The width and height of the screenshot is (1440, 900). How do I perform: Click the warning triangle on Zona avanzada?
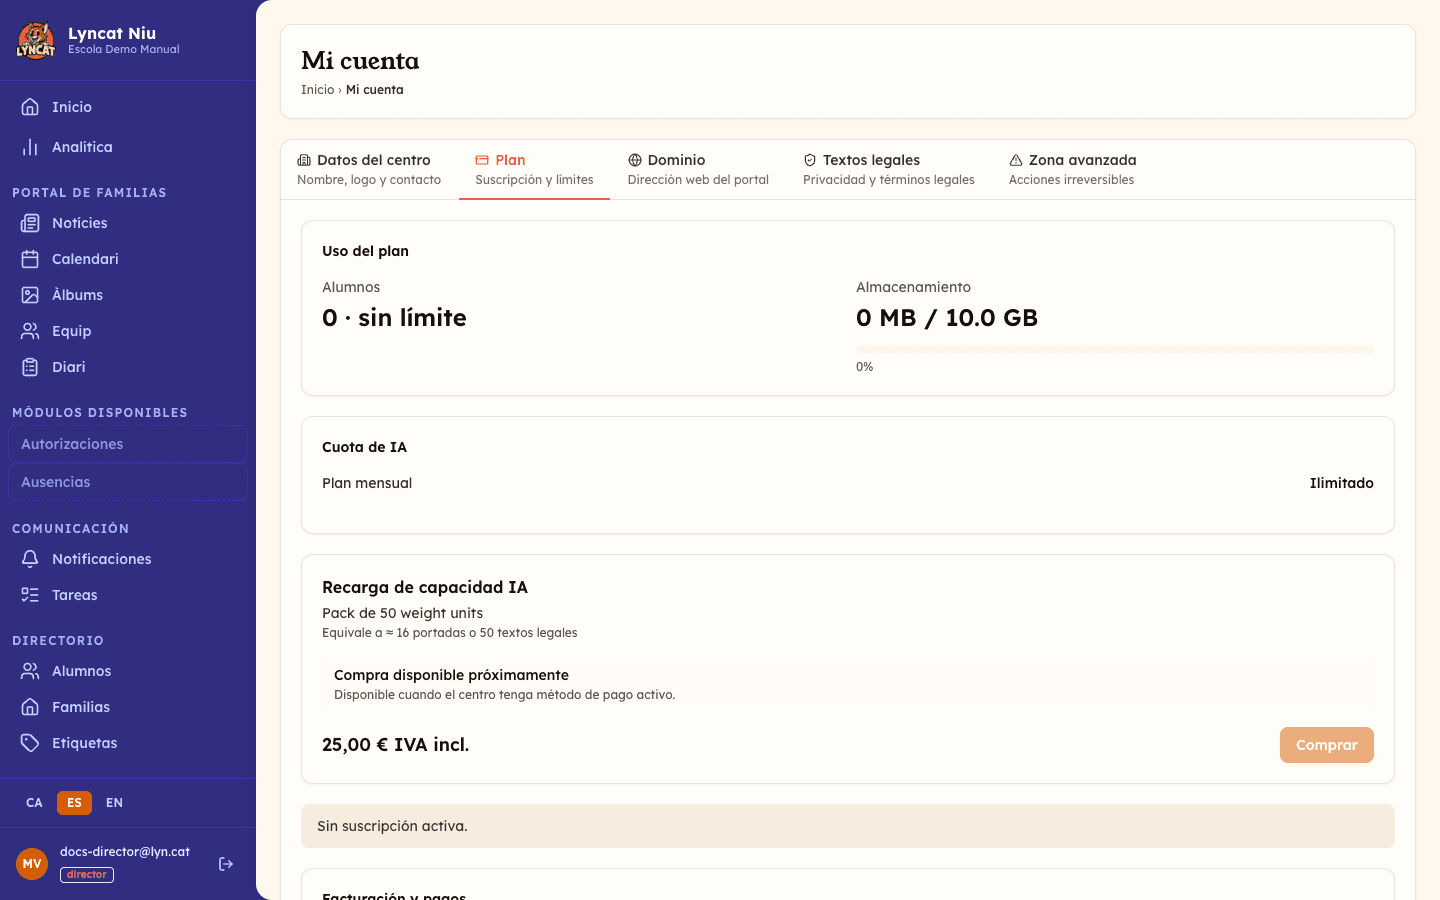1016,160
